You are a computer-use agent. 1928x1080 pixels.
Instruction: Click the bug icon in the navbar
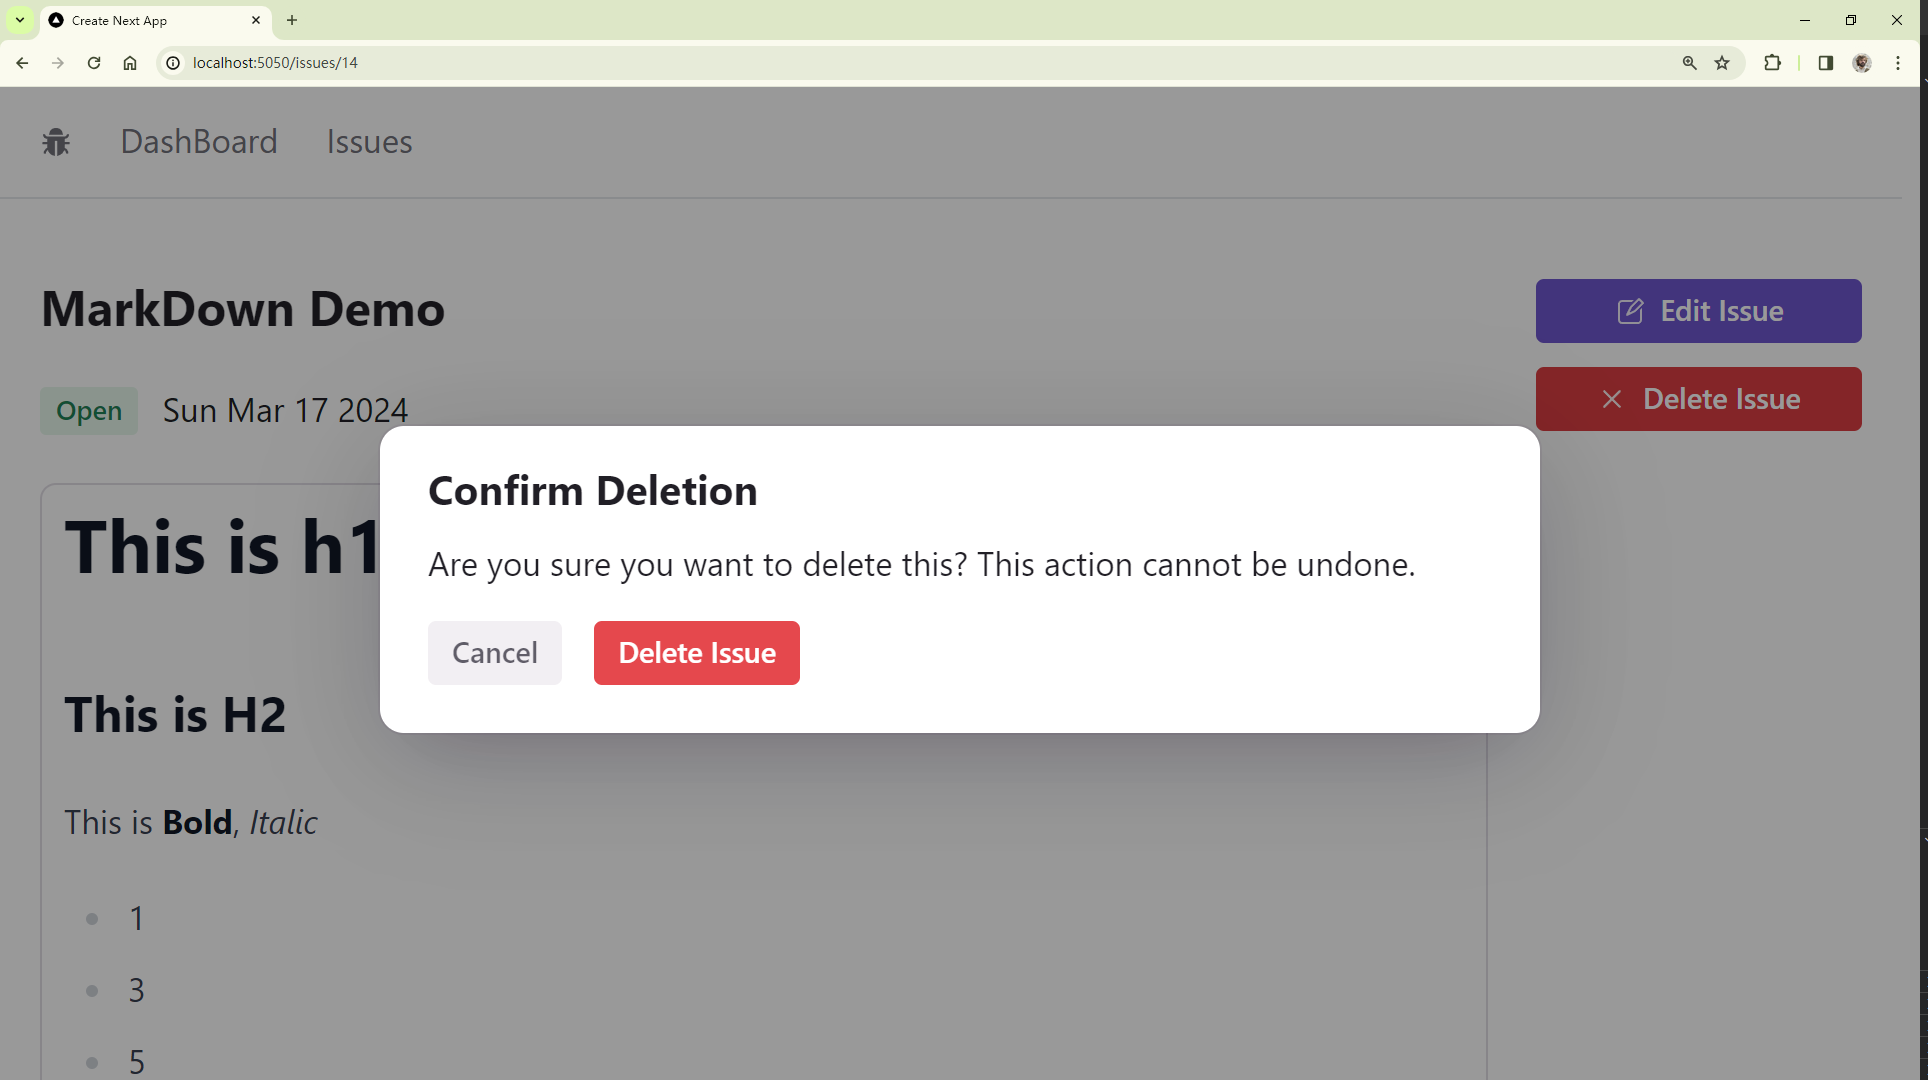coord(56,142)
